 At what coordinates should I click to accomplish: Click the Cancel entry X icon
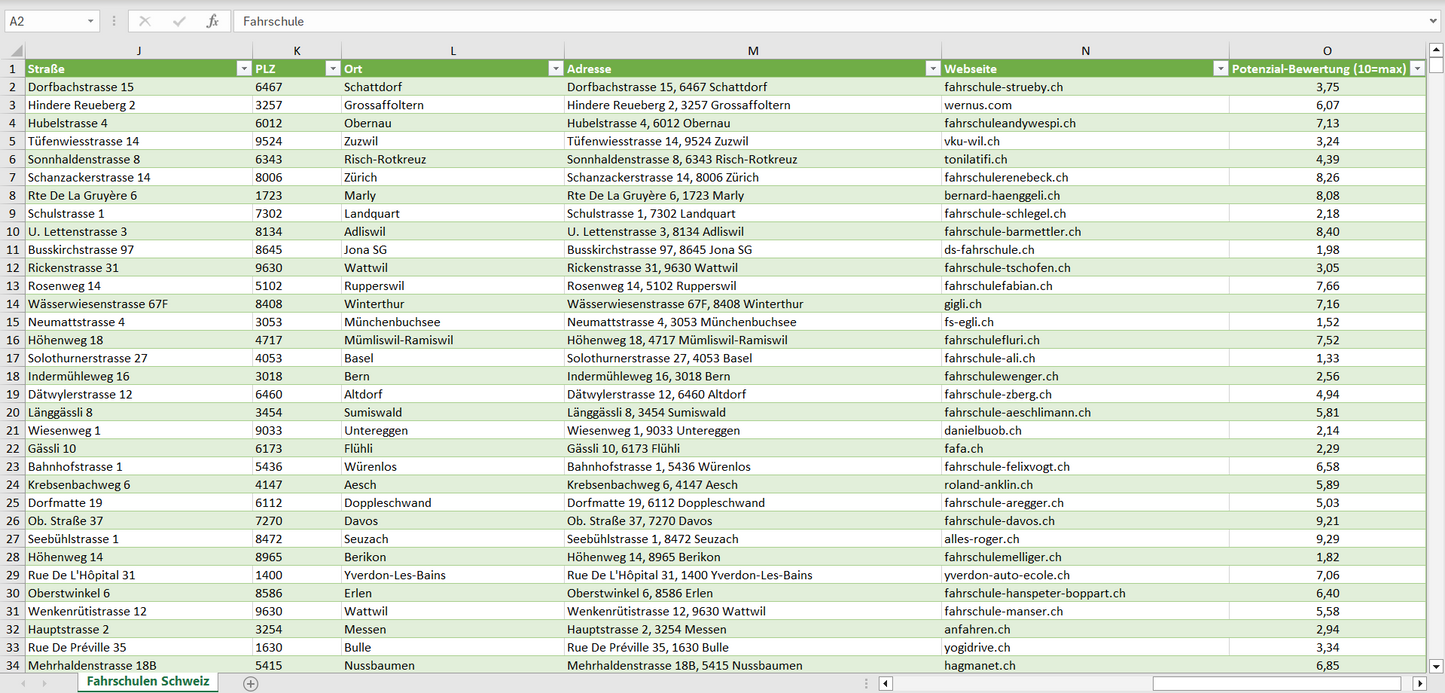(x=145, y=21)
